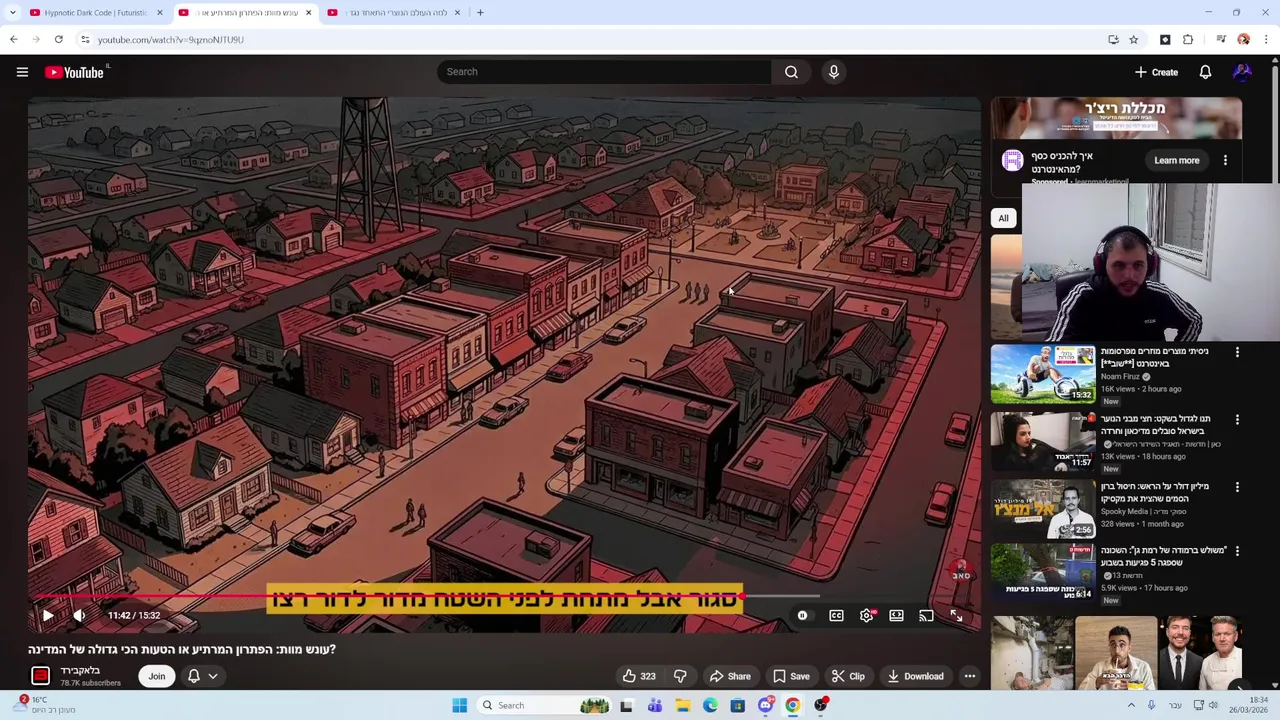Show hidden system tray icons
Viewport: 1280px width, 720px height.
click(x=1131, y=706)
